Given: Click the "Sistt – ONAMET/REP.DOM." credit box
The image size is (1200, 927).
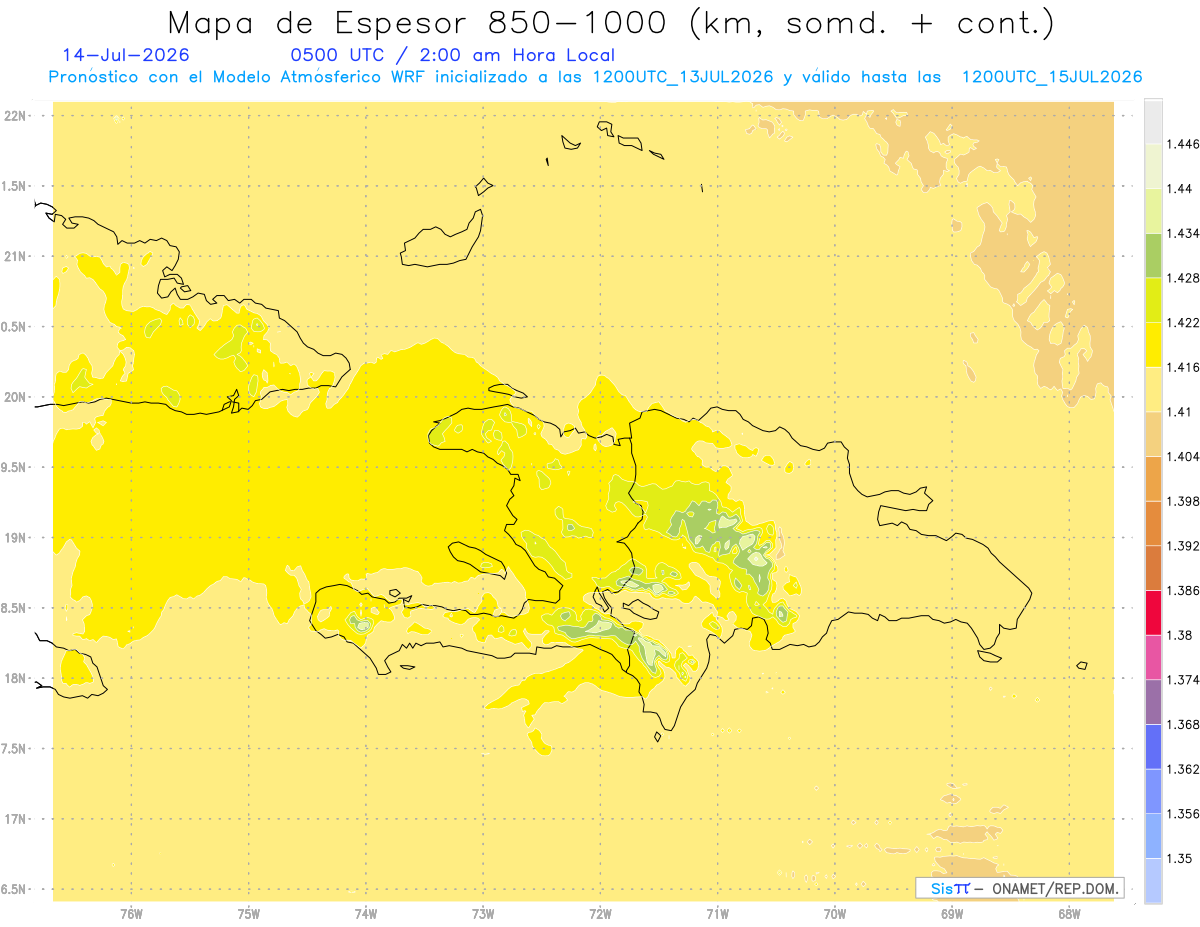Looking at the screenshot, I should tap(1020, 888).
